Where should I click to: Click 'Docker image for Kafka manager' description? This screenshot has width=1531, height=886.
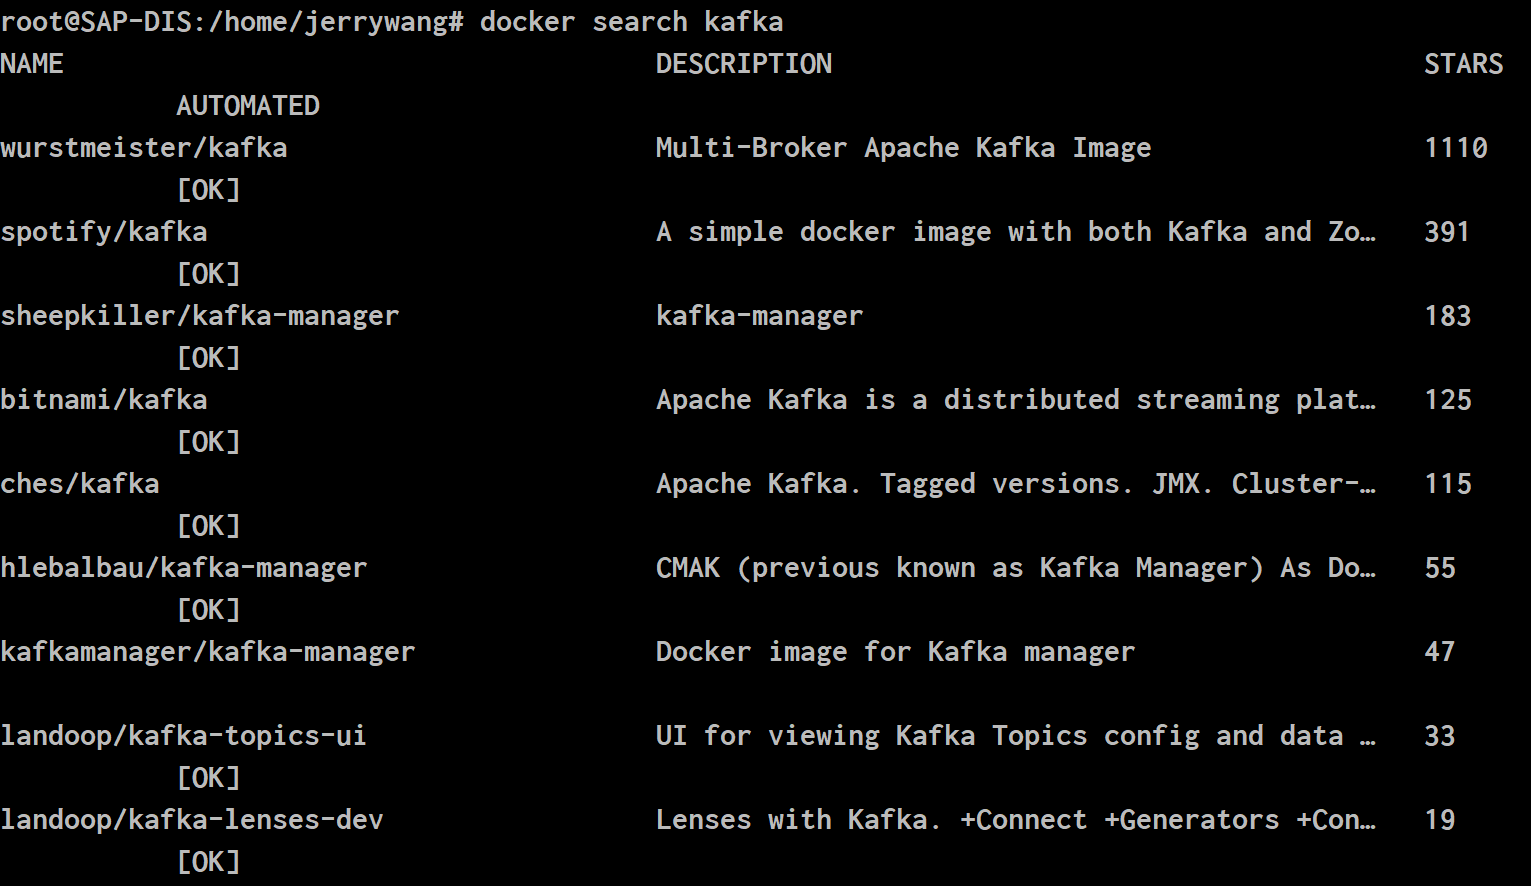click(896, 652)
